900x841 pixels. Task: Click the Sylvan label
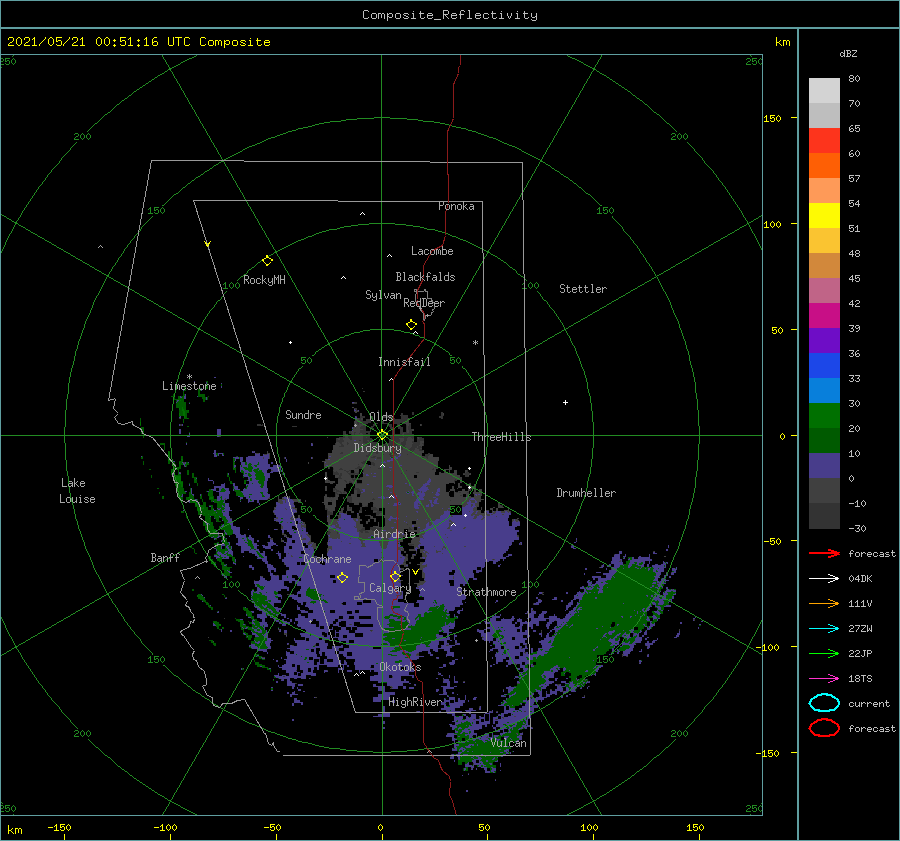(x=383, y=295)
